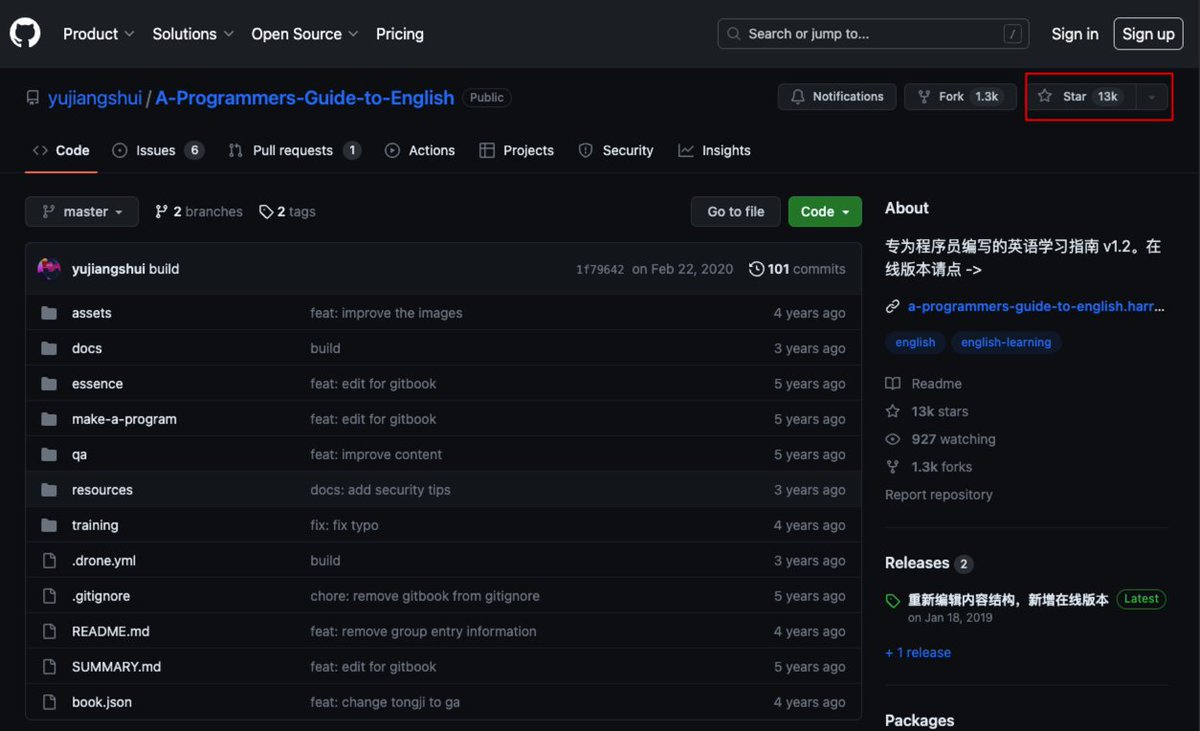Click the .gitignore file icon
This screenshot has height=731, width=1200.
point(49,596)
